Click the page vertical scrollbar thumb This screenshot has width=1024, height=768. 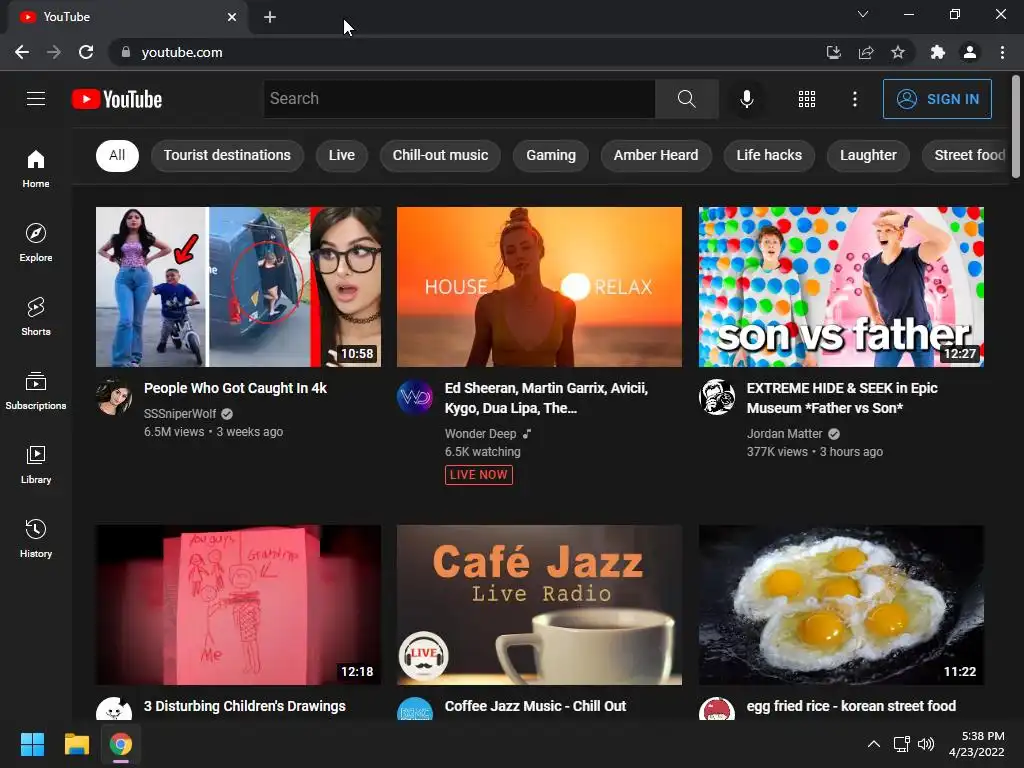(x=1016, y=126)
